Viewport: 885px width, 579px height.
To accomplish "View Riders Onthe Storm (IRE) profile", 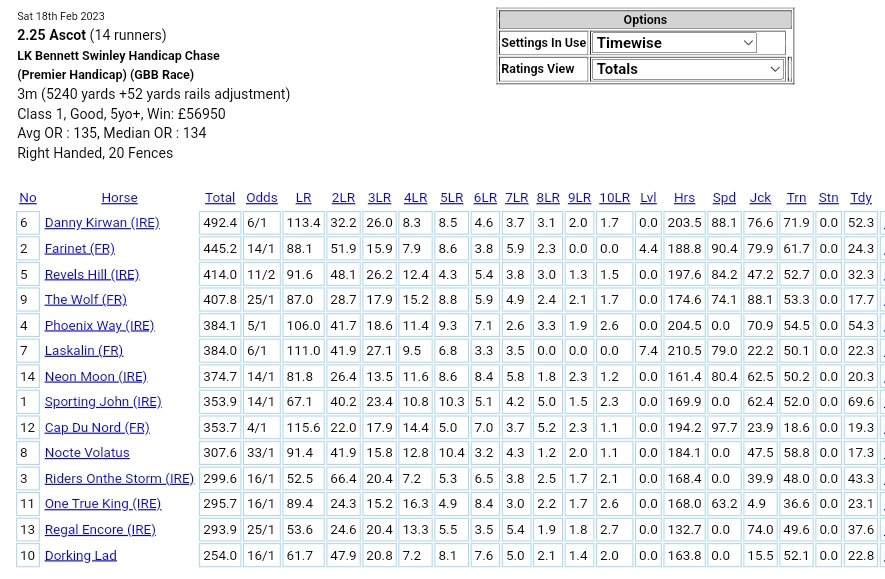I will coord(119,478).
